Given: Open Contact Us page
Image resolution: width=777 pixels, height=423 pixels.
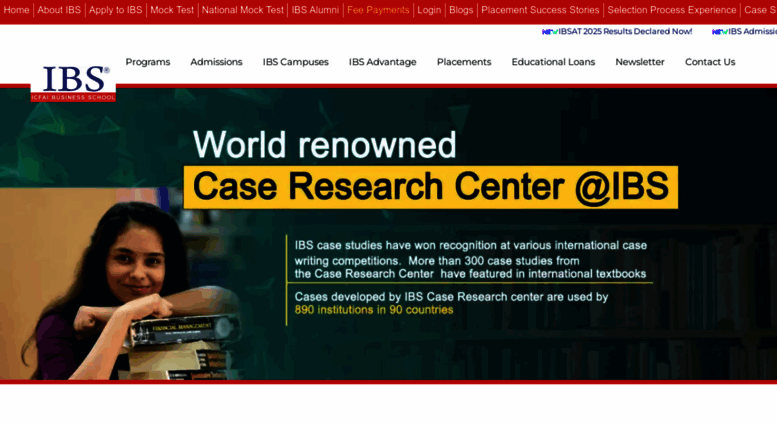Looking at the screenshot, I should point(709,62).
